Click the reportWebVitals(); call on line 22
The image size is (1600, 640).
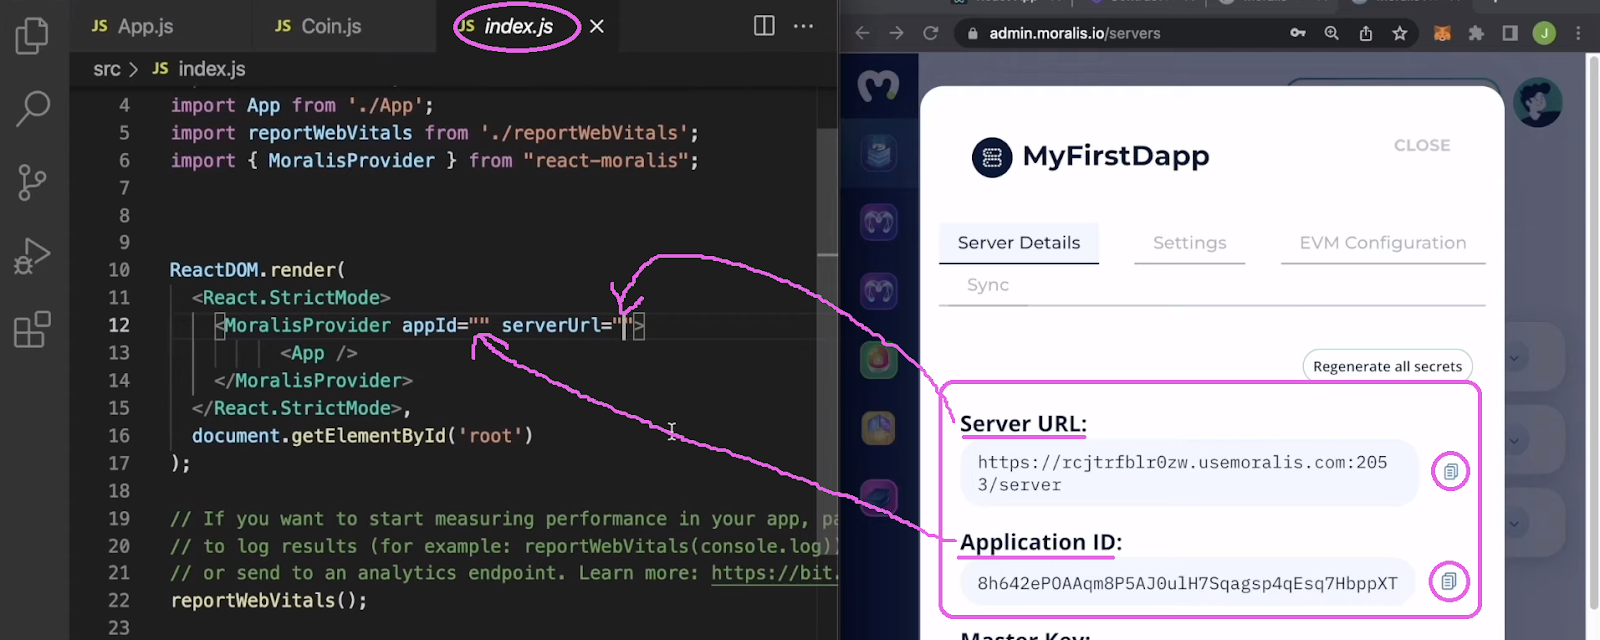click(x=269, y=601)
